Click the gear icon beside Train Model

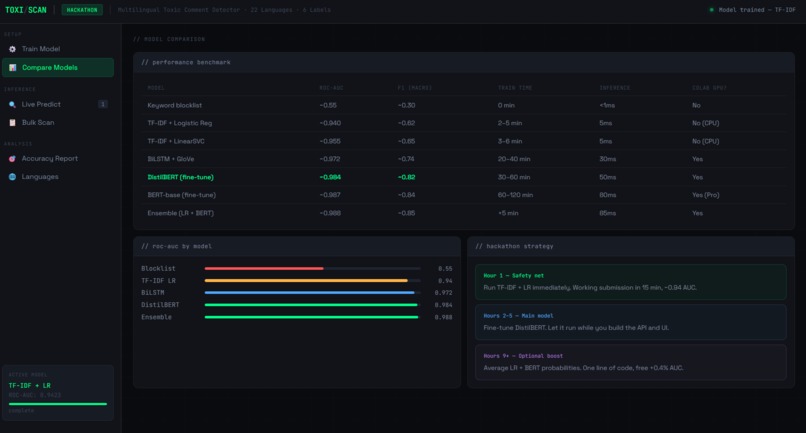point(12,49)
